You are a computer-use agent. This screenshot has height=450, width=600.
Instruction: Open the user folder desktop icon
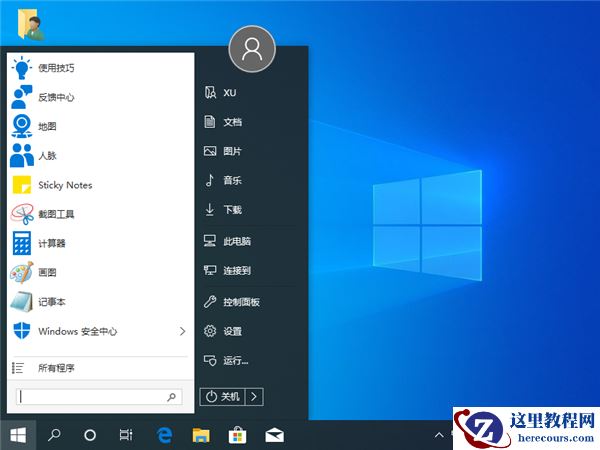[x=31, y=24]
